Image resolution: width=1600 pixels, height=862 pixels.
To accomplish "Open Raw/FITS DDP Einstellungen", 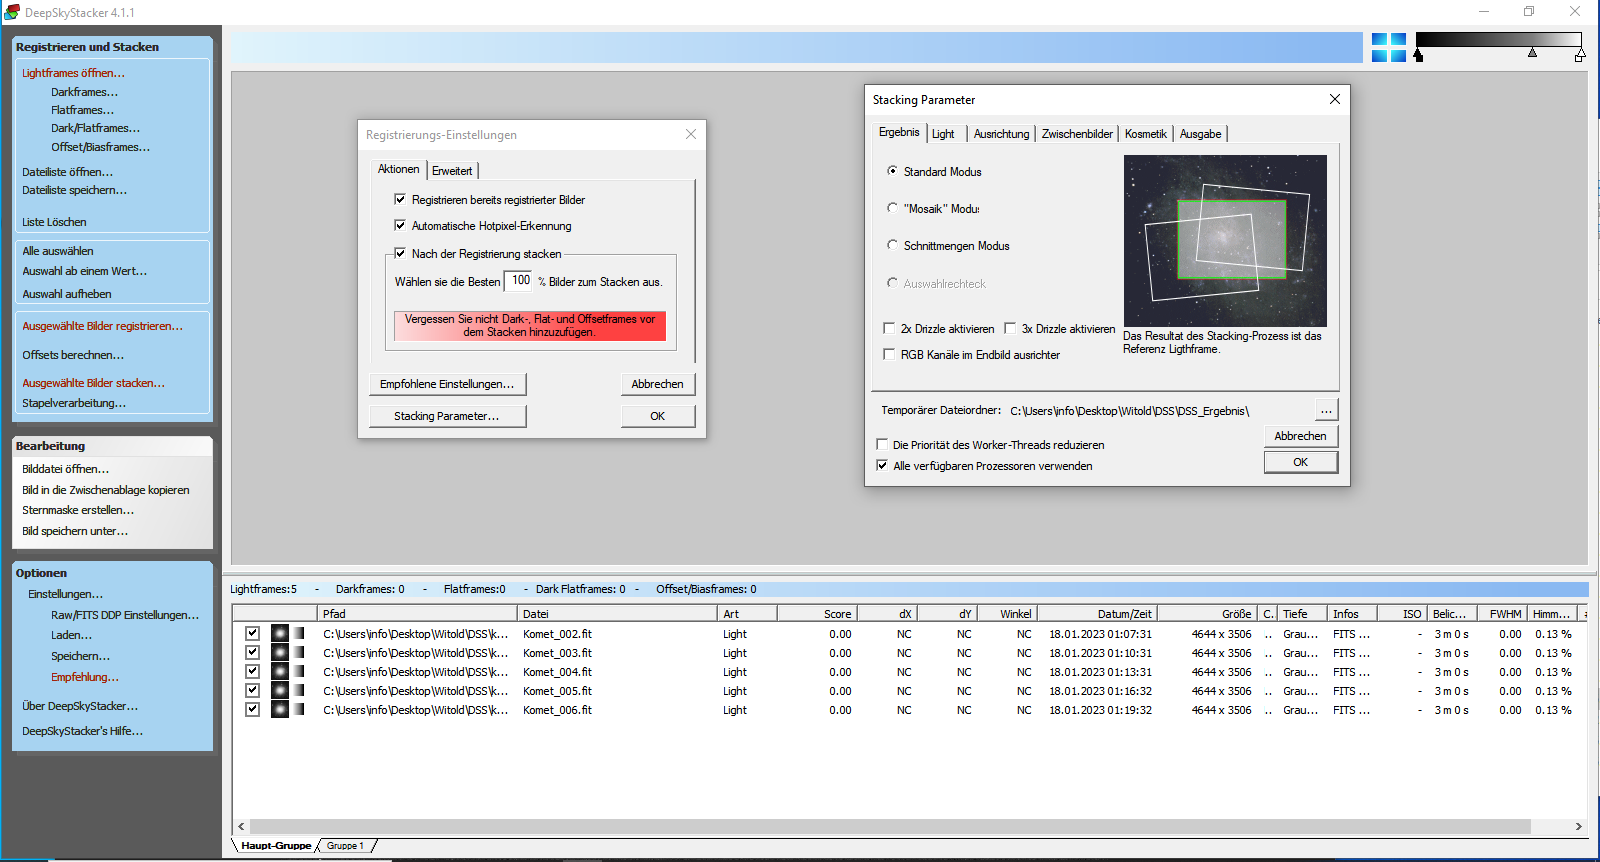I will (125, 615).
